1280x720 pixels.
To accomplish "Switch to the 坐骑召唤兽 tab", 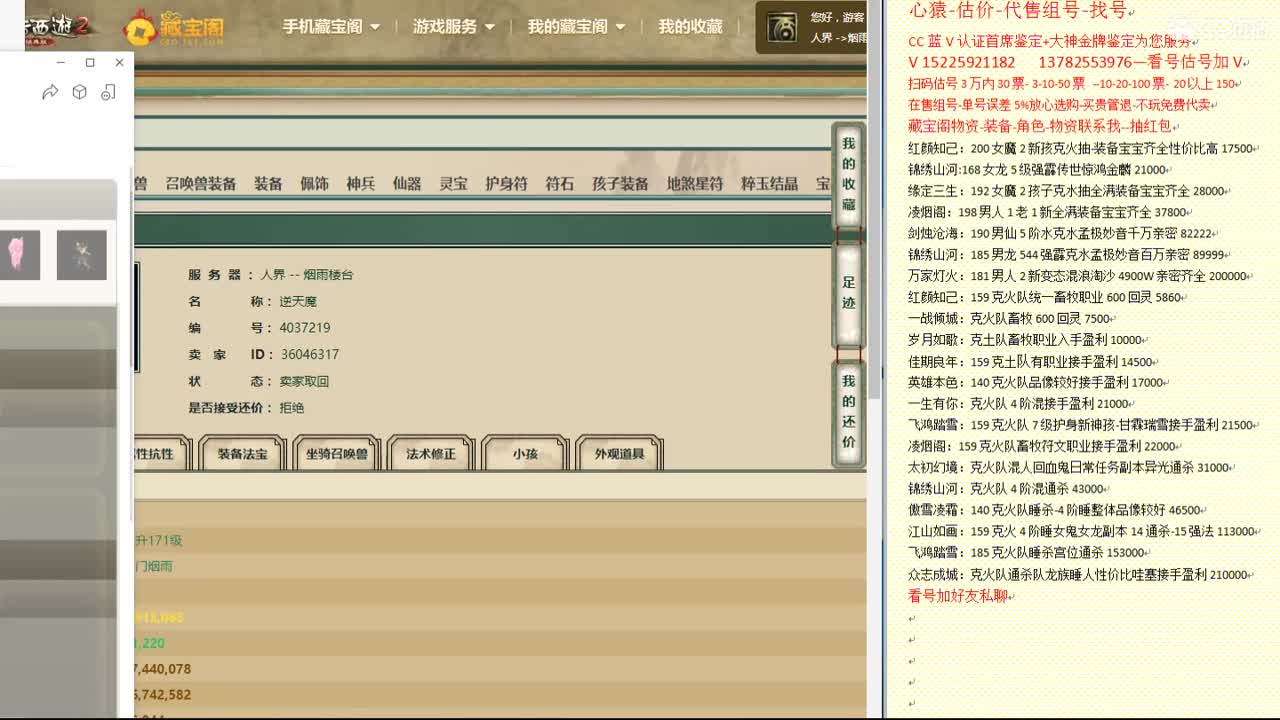I will coord(337,454).
